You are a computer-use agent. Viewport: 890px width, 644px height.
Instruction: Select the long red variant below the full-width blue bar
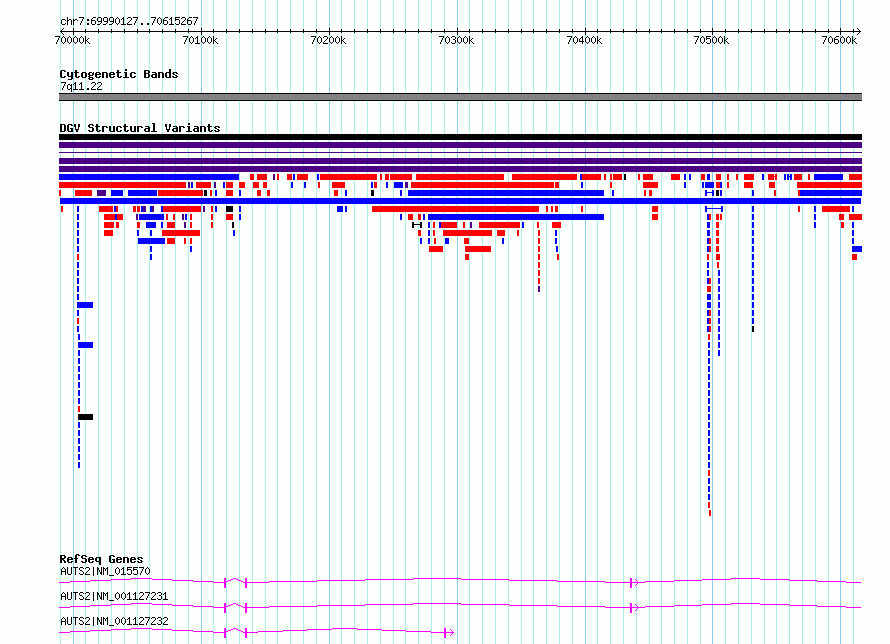pyautogui.click(x=455, y=209)
